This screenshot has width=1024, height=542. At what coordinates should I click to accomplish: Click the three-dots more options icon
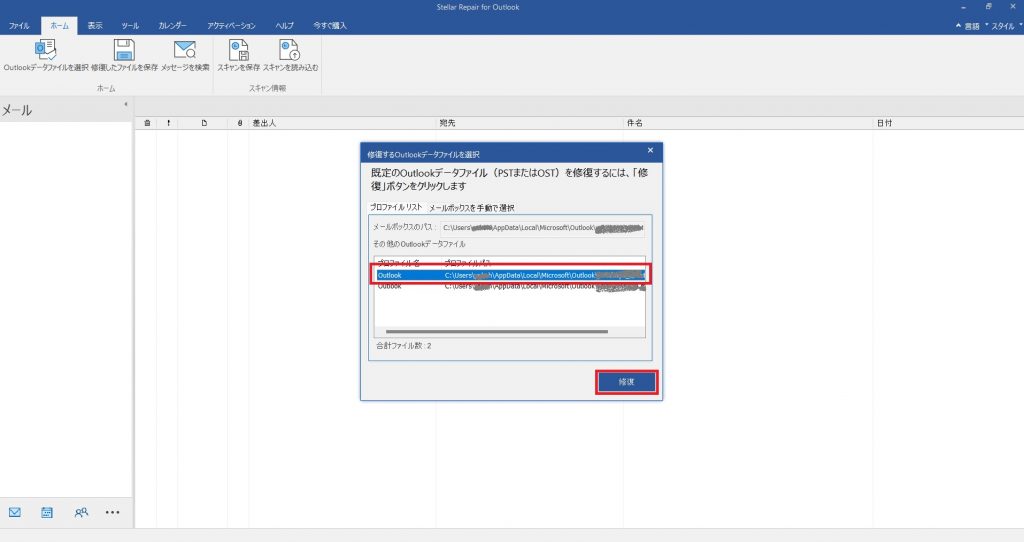click(x=112, y=513)
